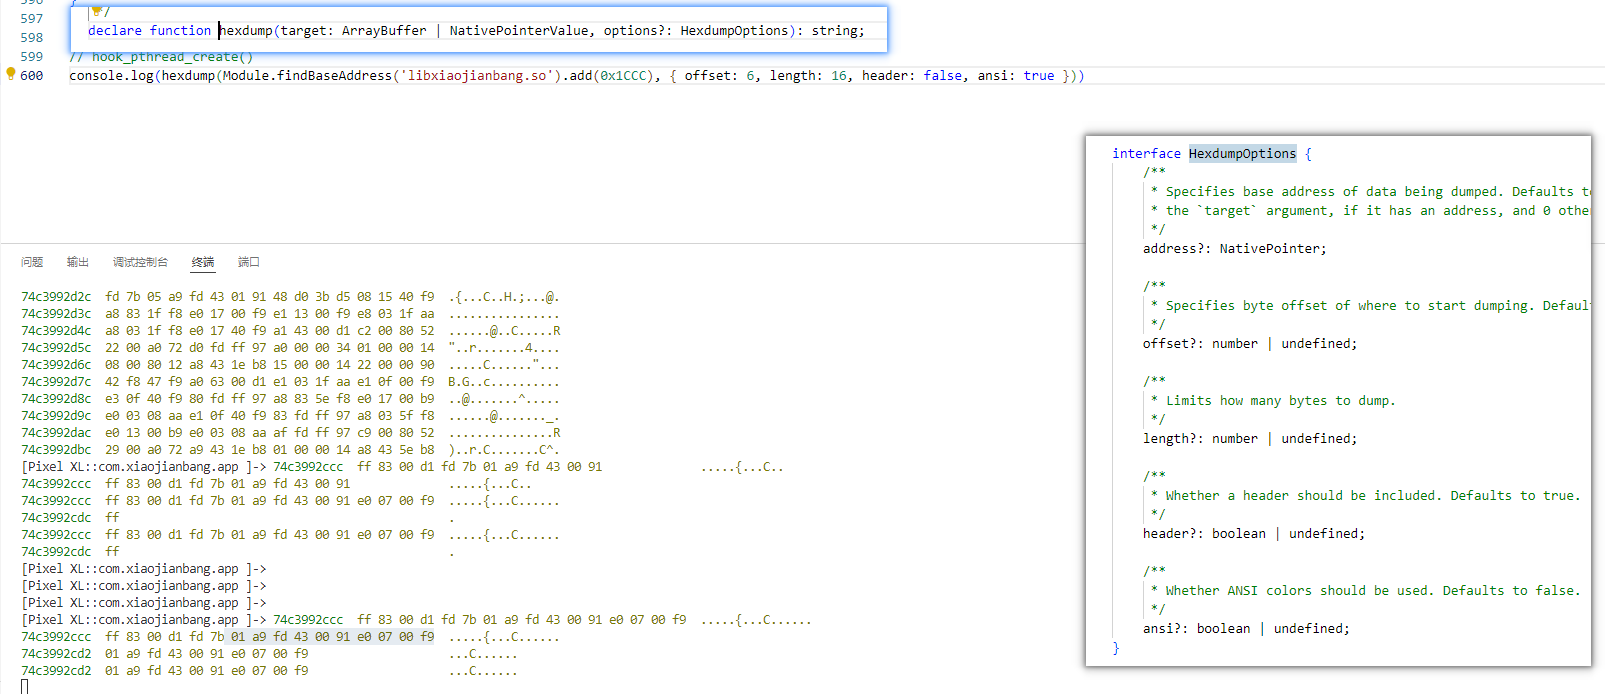
Task: Switch to the 终端 (Terminal) tab
Action: (x=203, y=262)
